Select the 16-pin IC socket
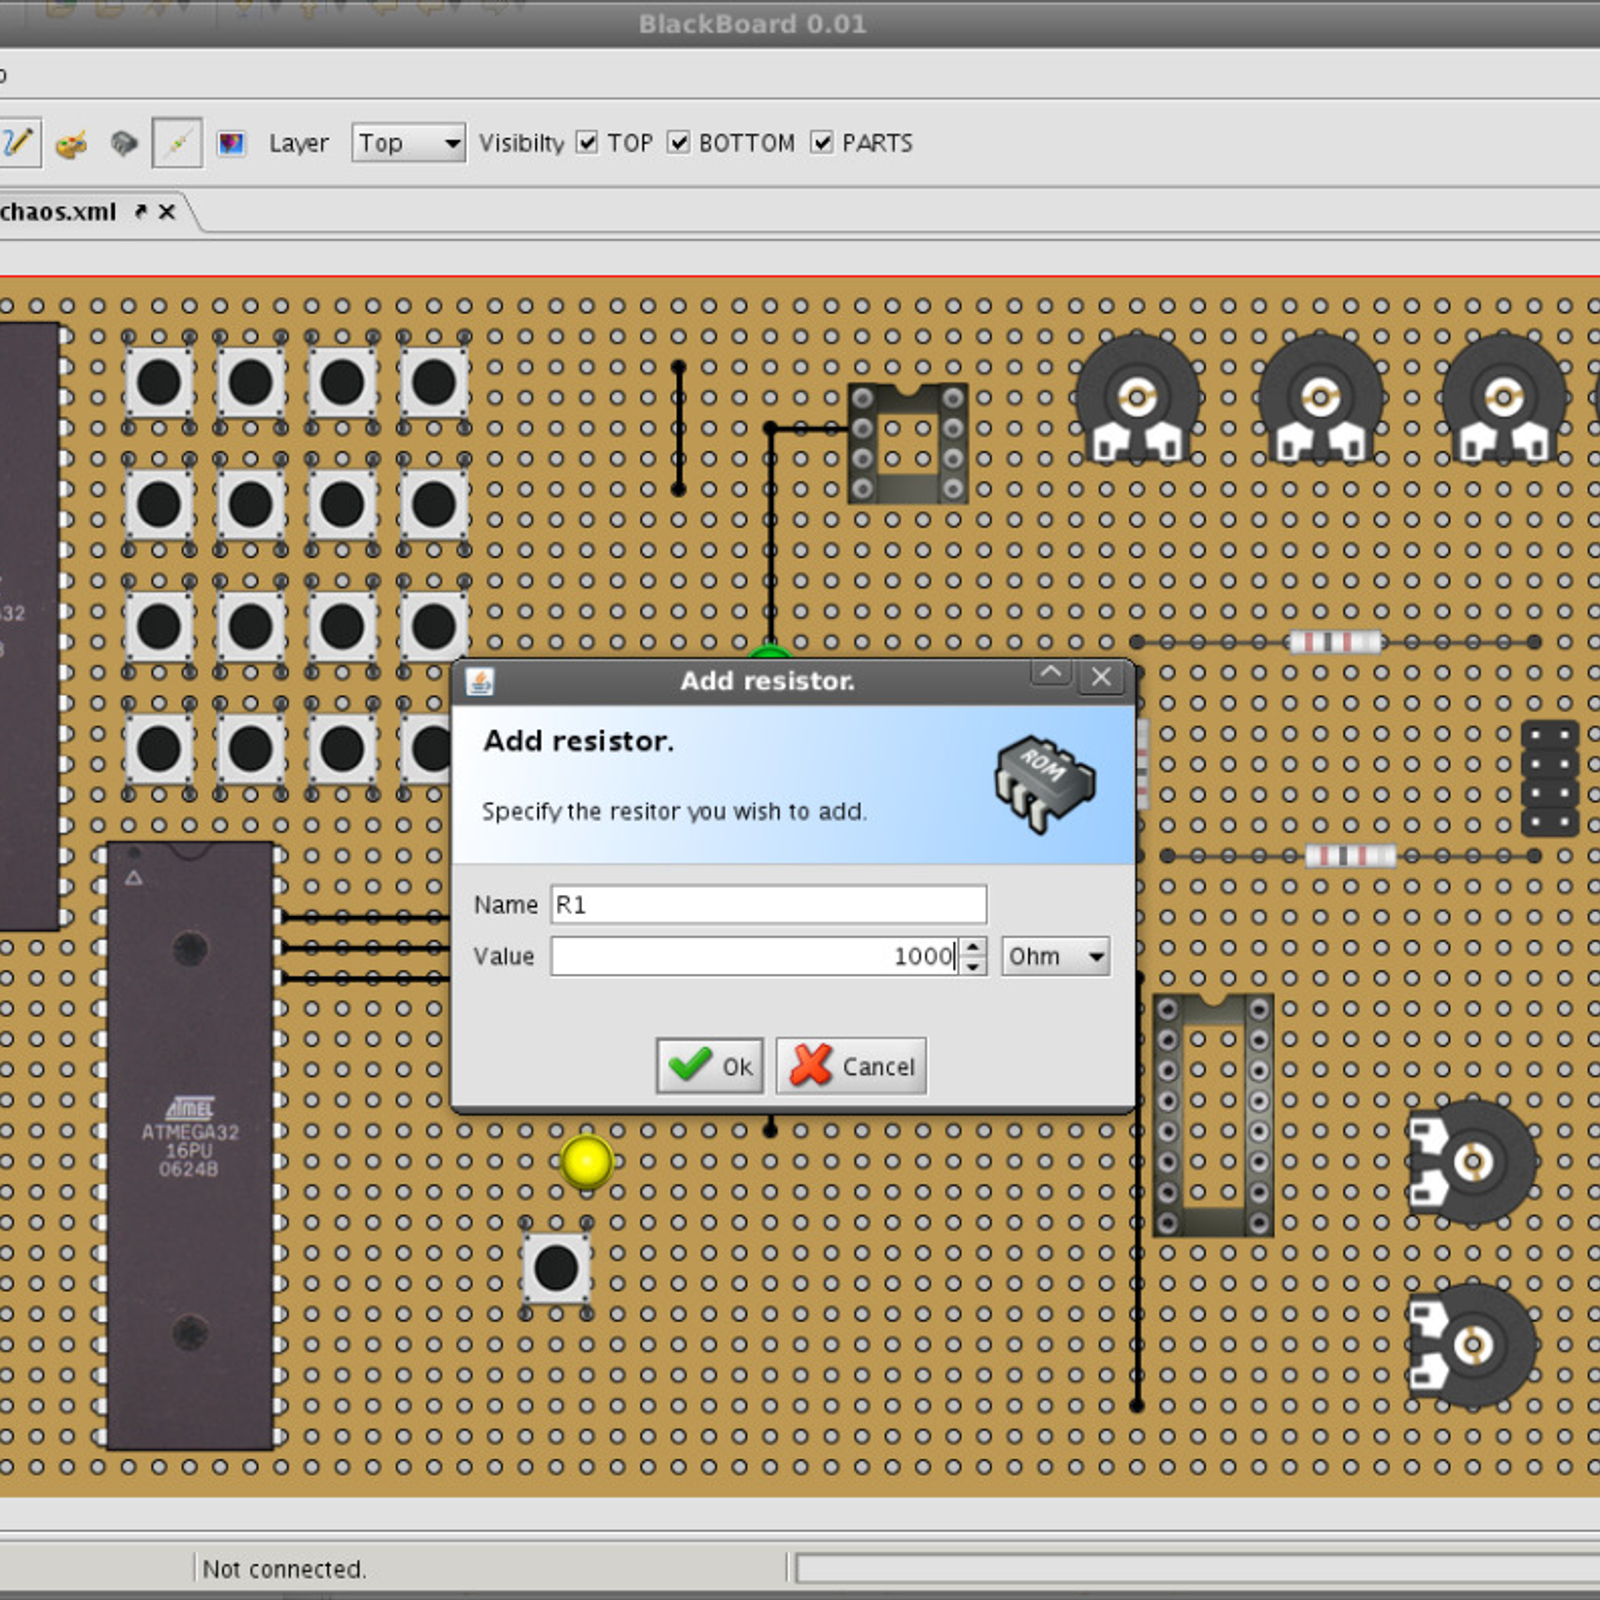1600x1600 pixels. pyautogui.click(x=1213, y=1115)
